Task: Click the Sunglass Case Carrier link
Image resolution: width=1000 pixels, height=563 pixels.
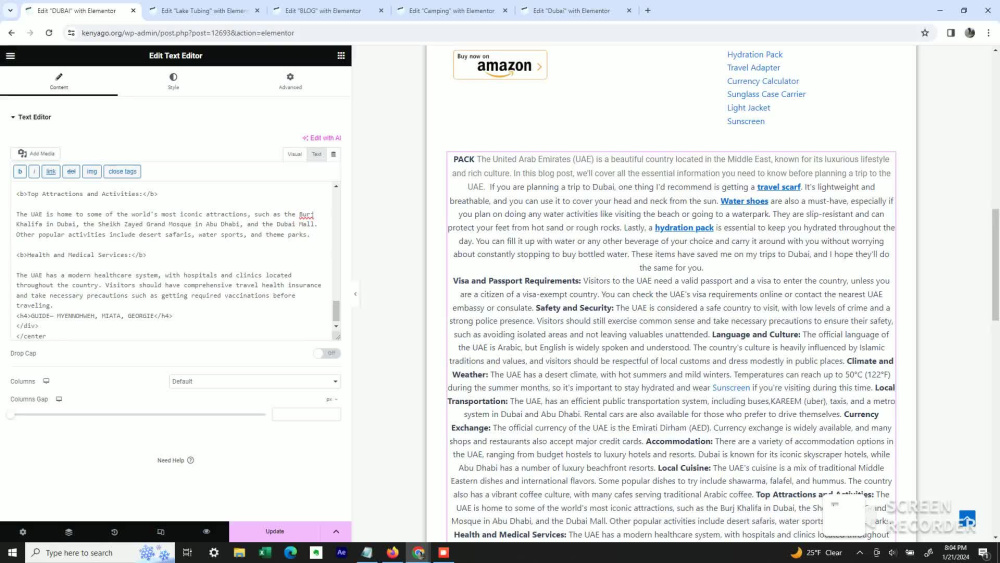Action: point(766,94)
